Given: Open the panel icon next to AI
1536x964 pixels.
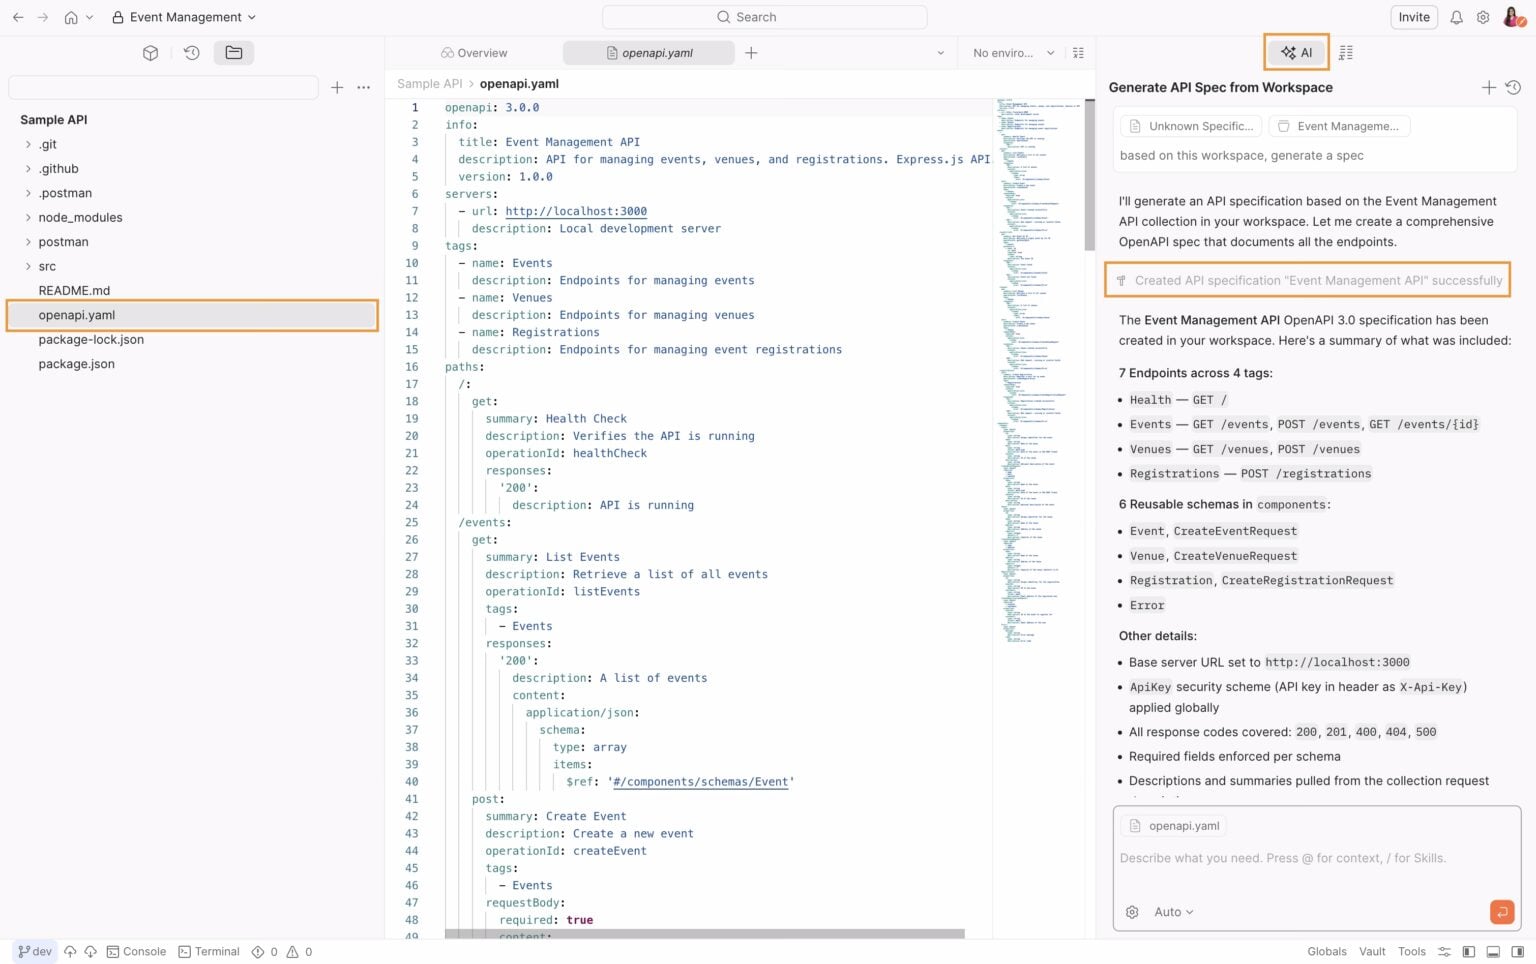Looking at the screenshot, I should tap(1346, 53).
